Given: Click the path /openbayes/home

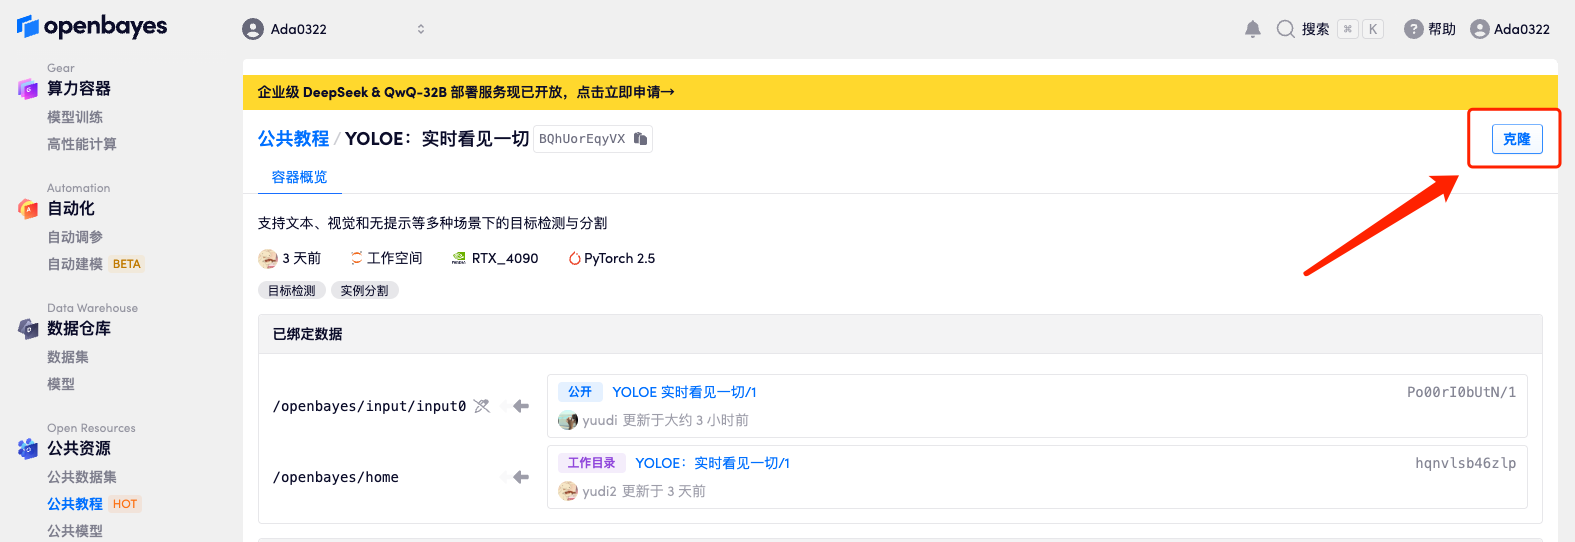Looking at the screenshot, I should (x=336, y=477).
